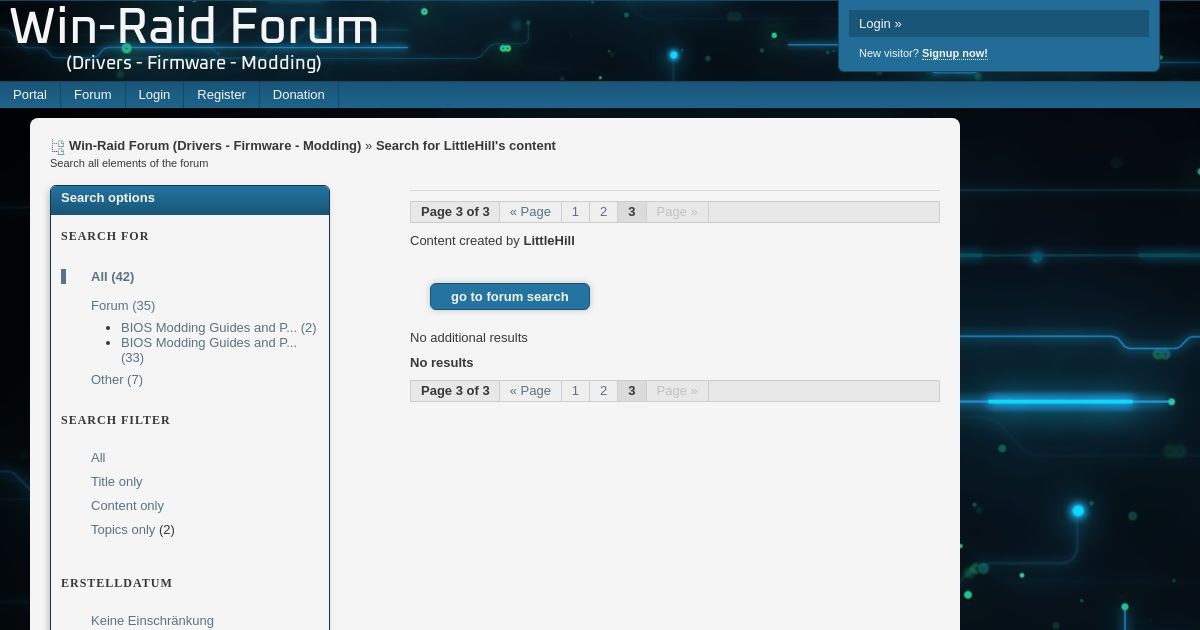Click the Search options panel header
The height and width of the screenshot is (630, 1200).
[x=190, y=199]
